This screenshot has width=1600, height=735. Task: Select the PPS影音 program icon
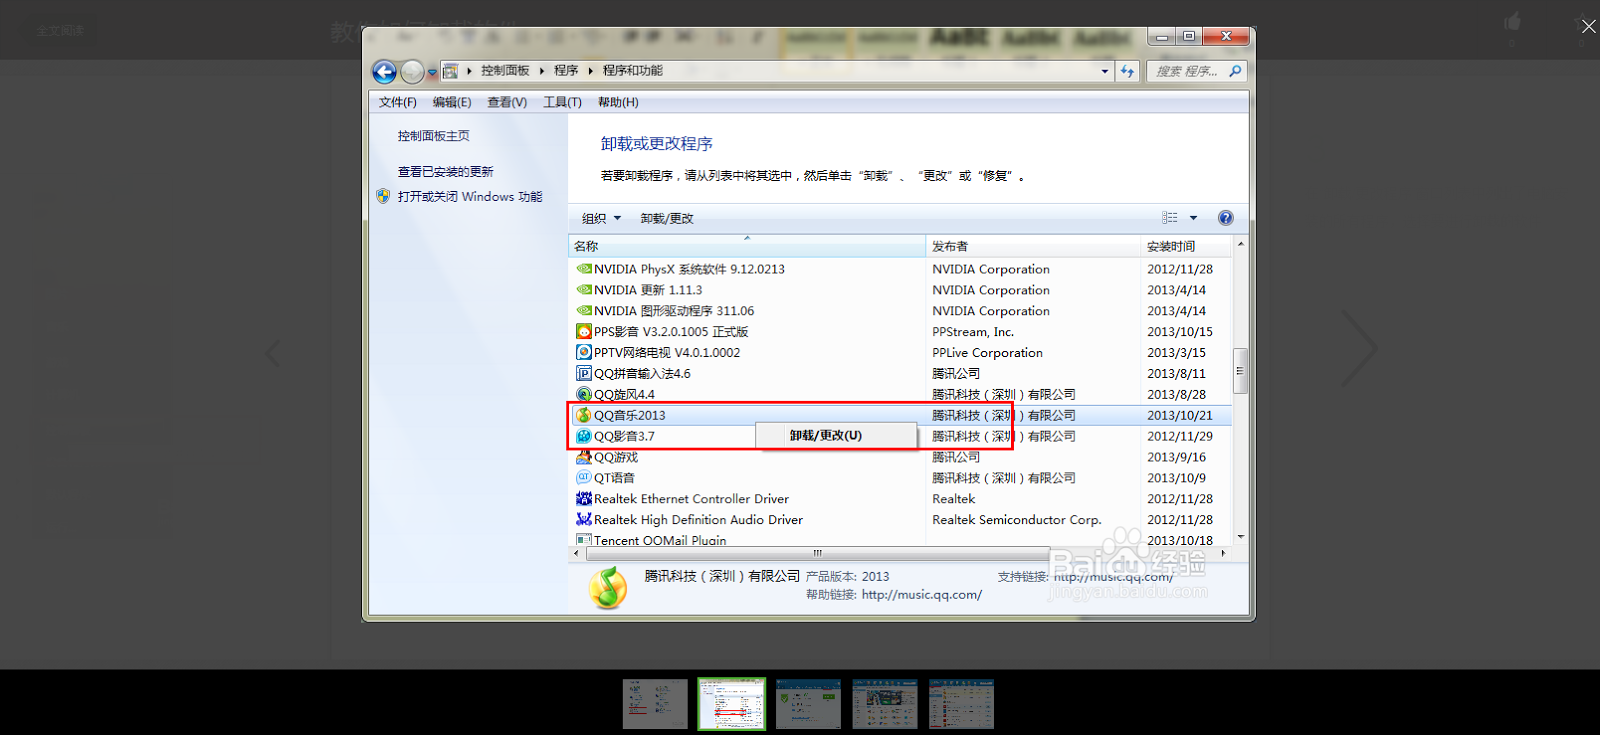pyautogui.click(x=584, y=331)
